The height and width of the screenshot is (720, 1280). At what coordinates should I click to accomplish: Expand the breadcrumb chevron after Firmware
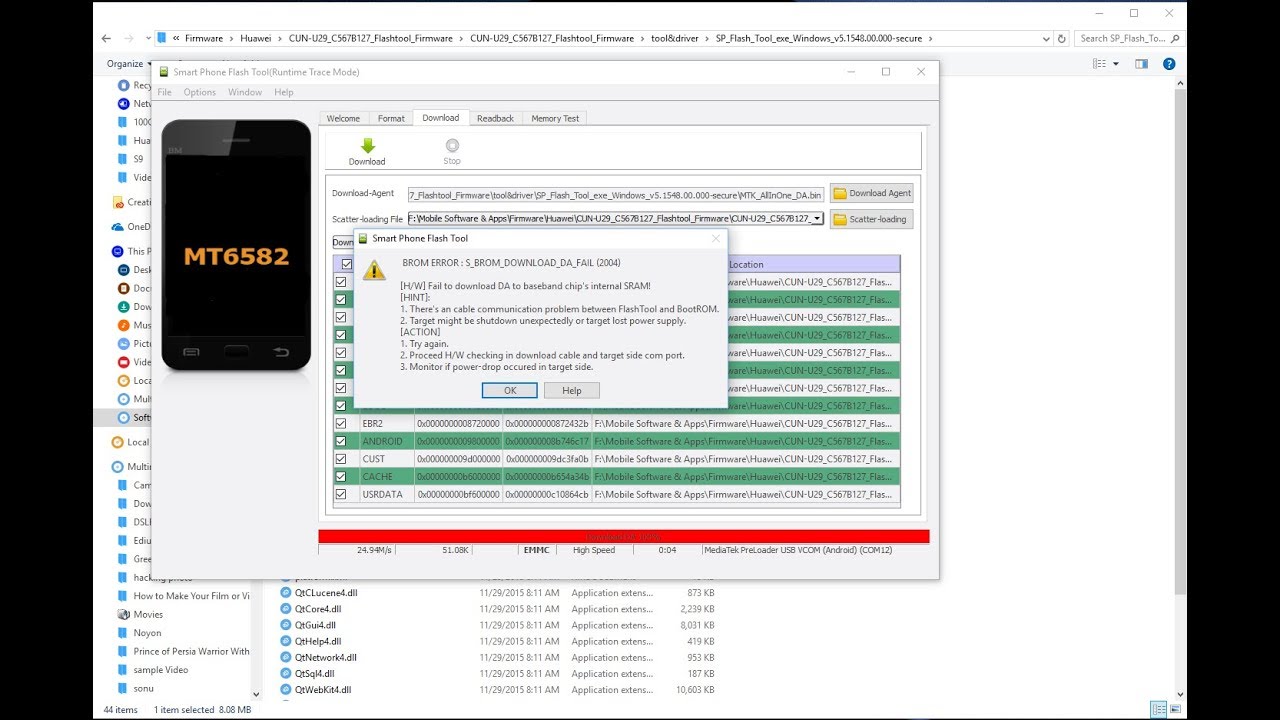pyautogui.click(x=231, y=39)
